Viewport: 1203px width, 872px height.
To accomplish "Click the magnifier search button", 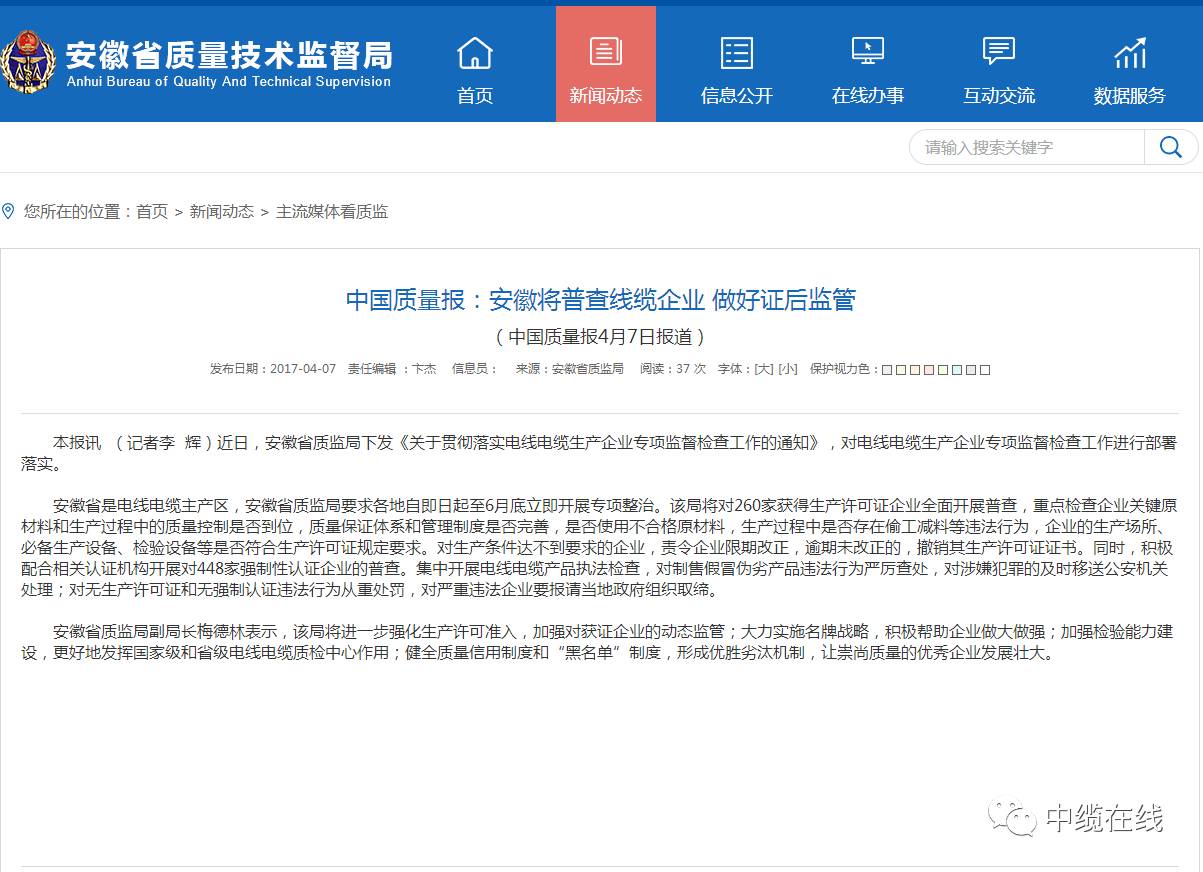I will tap(1171, 147).
